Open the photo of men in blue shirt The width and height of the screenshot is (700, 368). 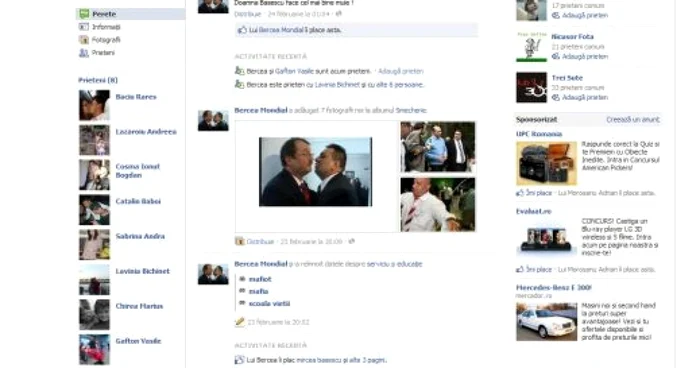pos(438,147)
